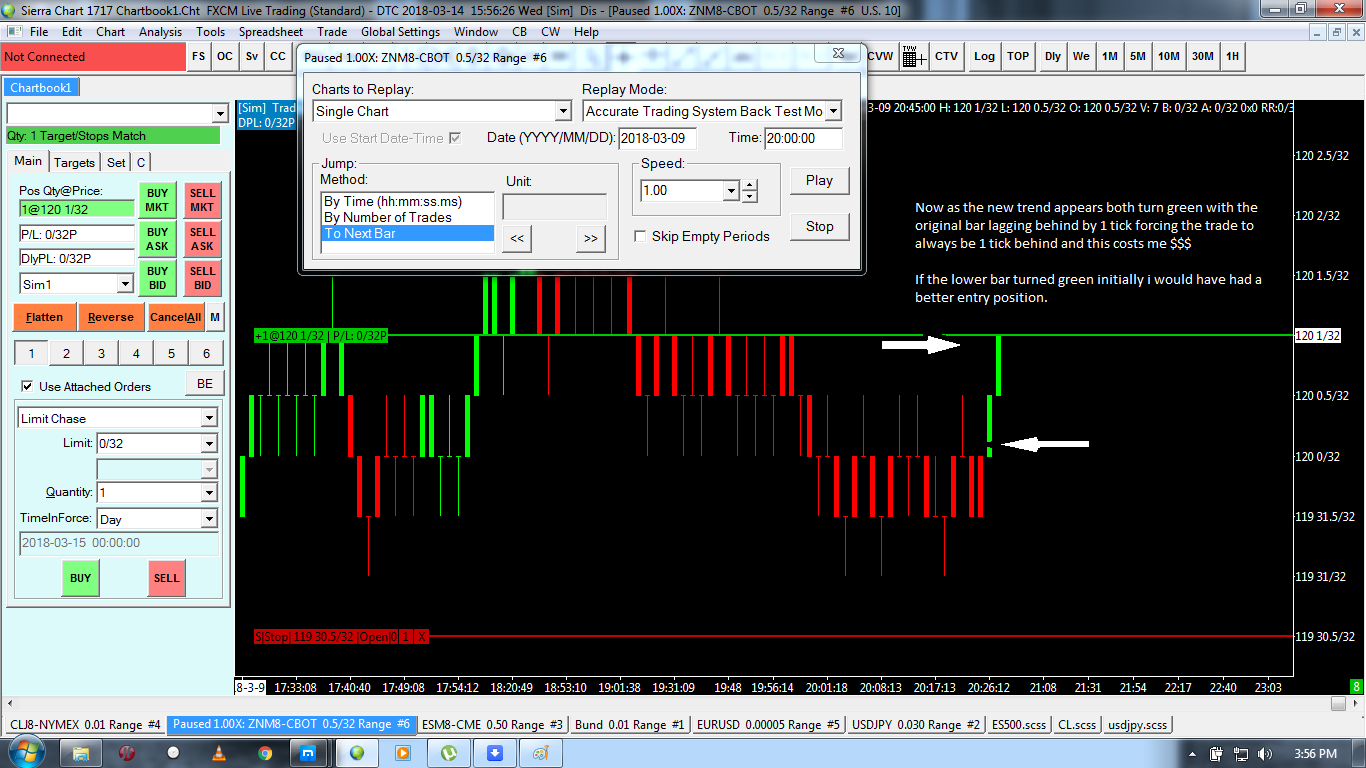Open the C tab in trade window
Image resolution: width=1366 pixels, height=768 pixels.
[141, 162]
